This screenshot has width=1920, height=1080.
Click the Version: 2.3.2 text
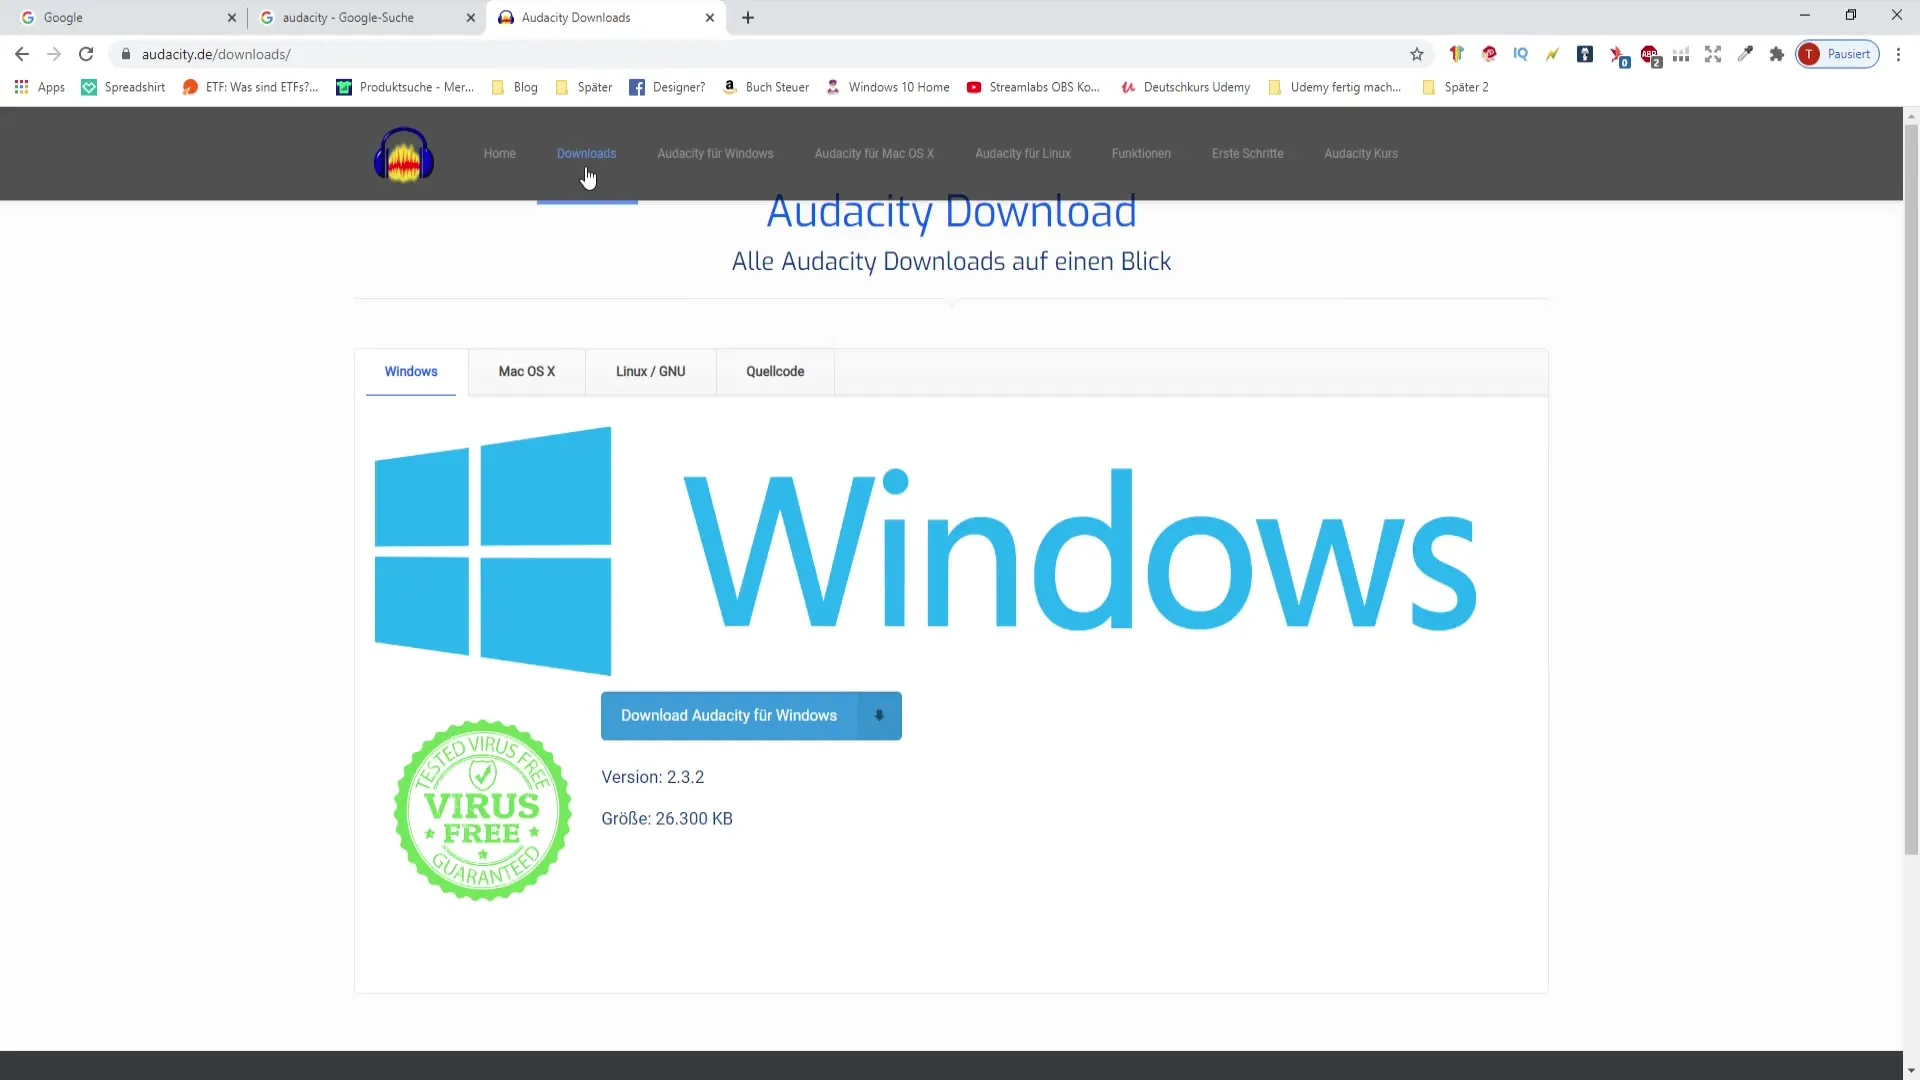point(653,777)
